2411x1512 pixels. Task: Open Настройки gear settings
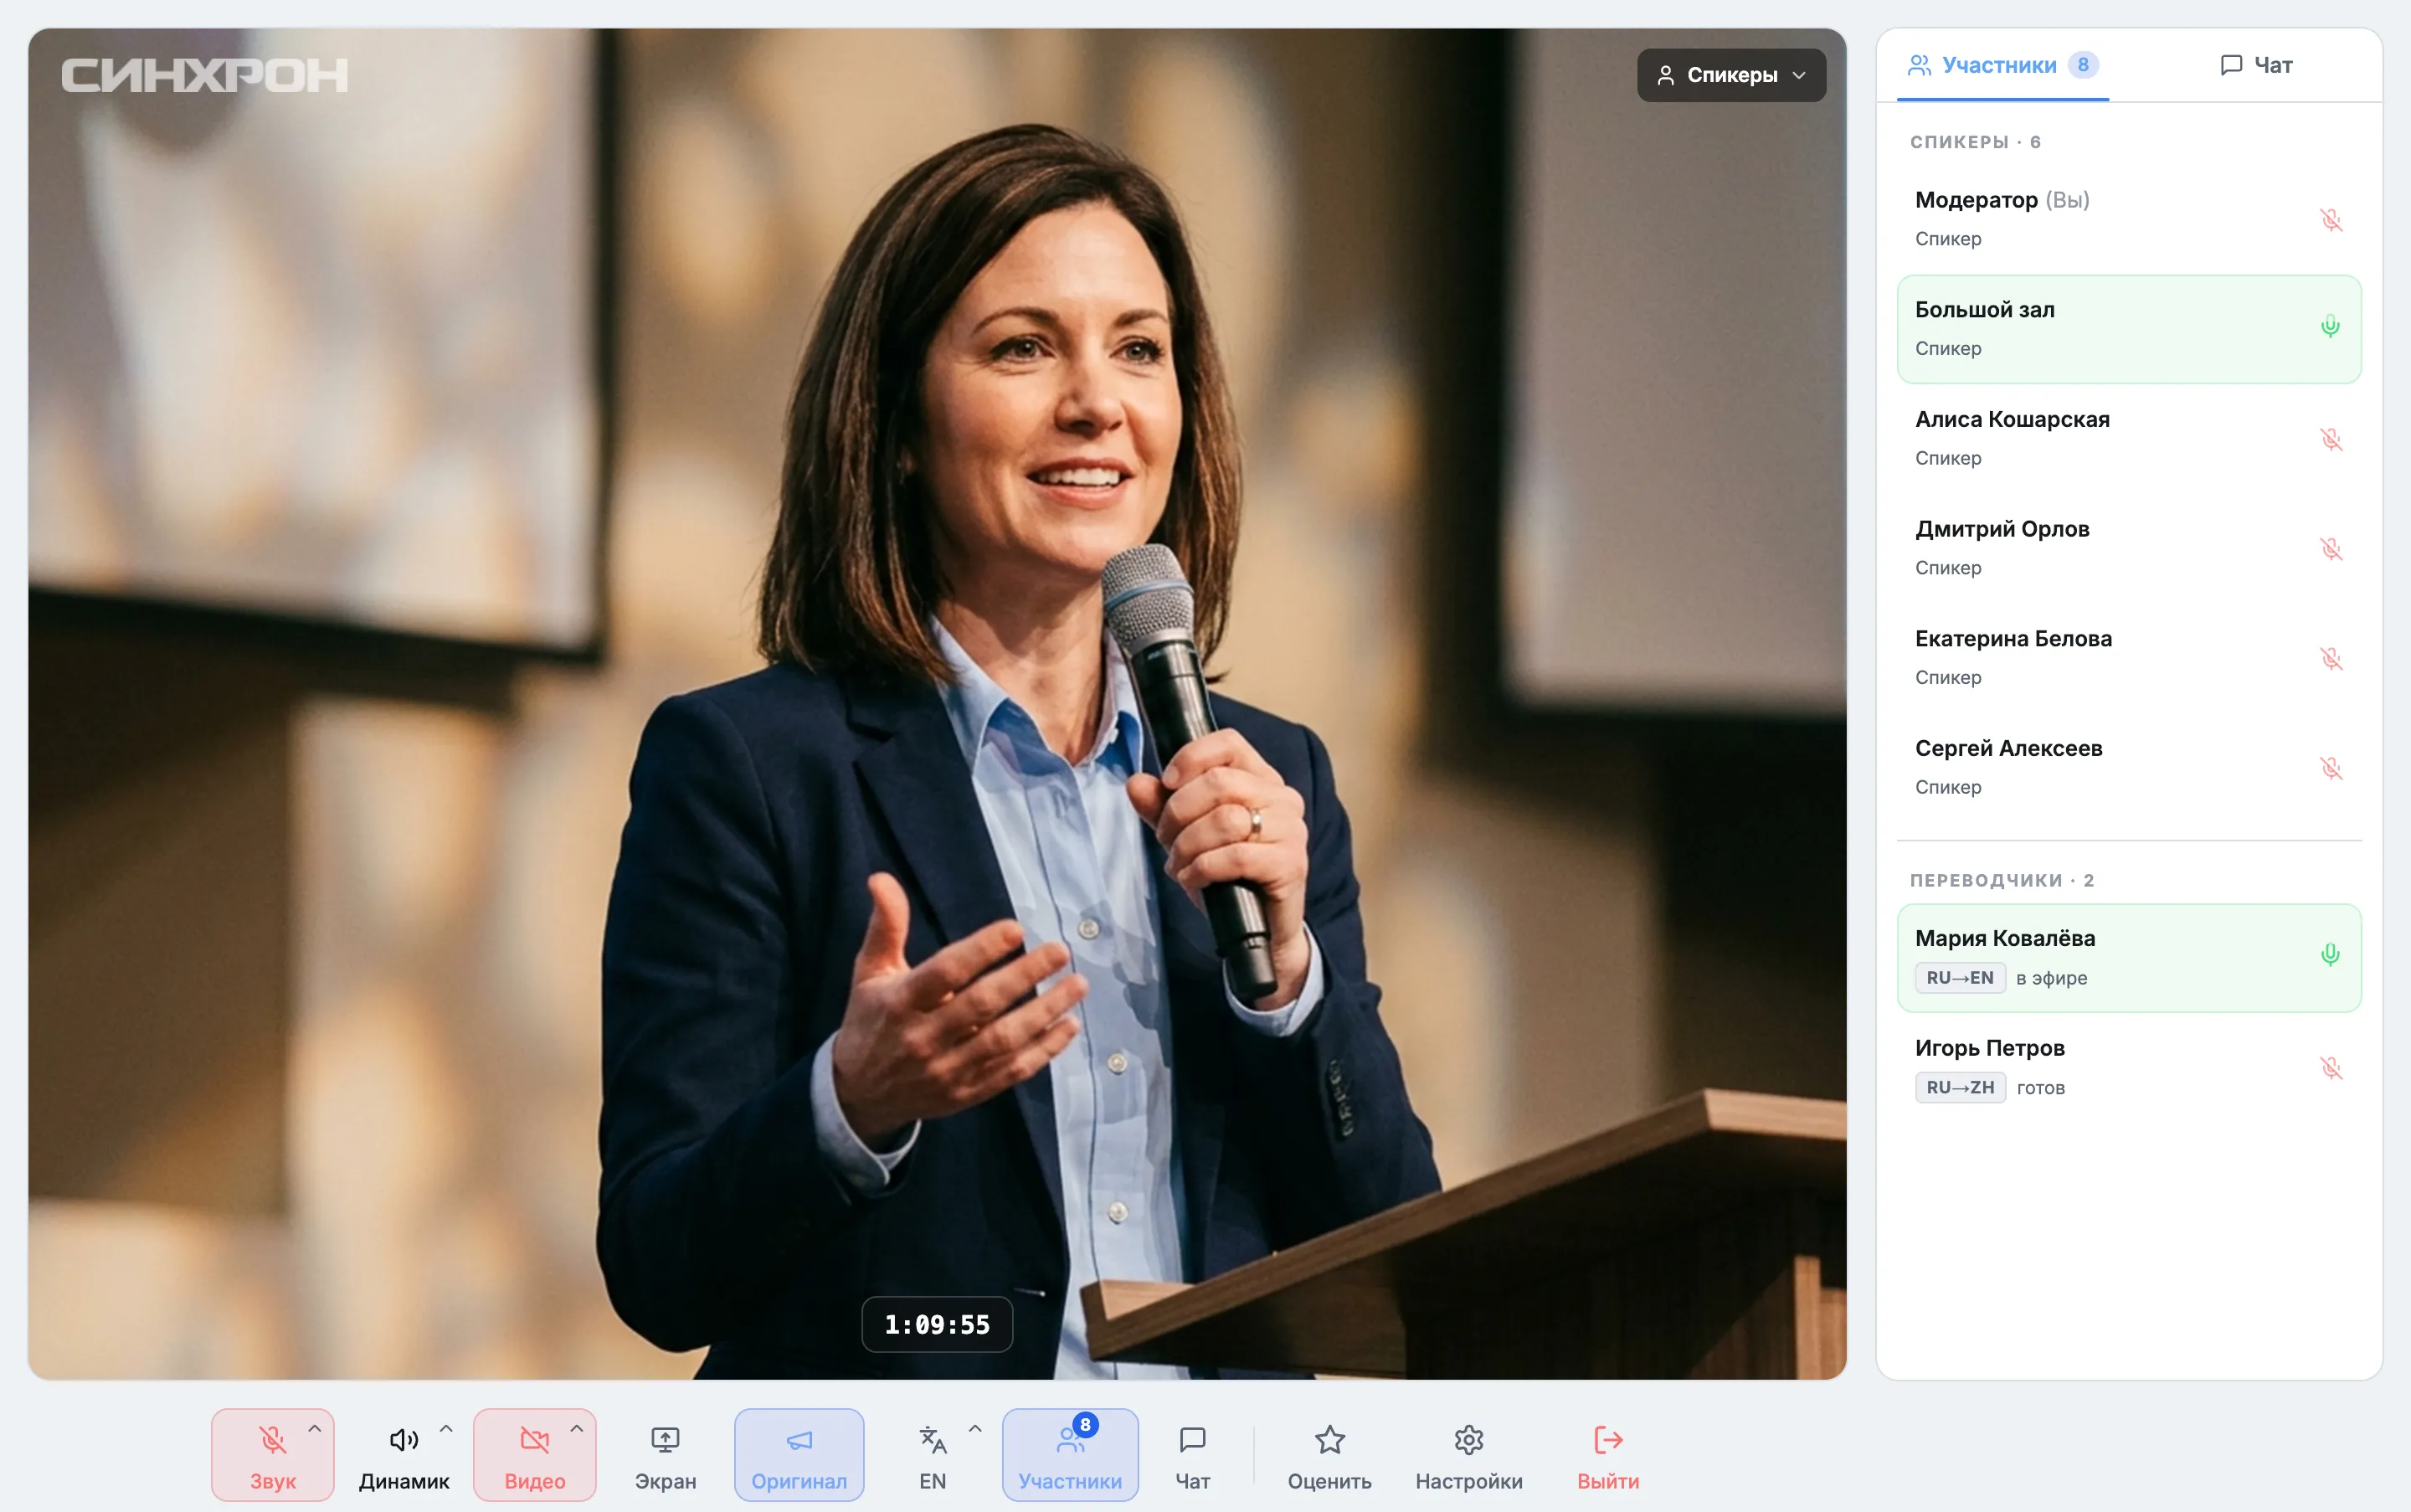(x=1468, y=1440)
